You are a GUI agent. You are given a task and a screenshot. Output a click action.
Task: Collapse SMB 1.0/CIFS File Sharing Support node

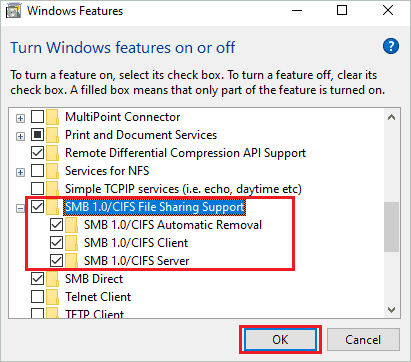(x=20, y=208)
